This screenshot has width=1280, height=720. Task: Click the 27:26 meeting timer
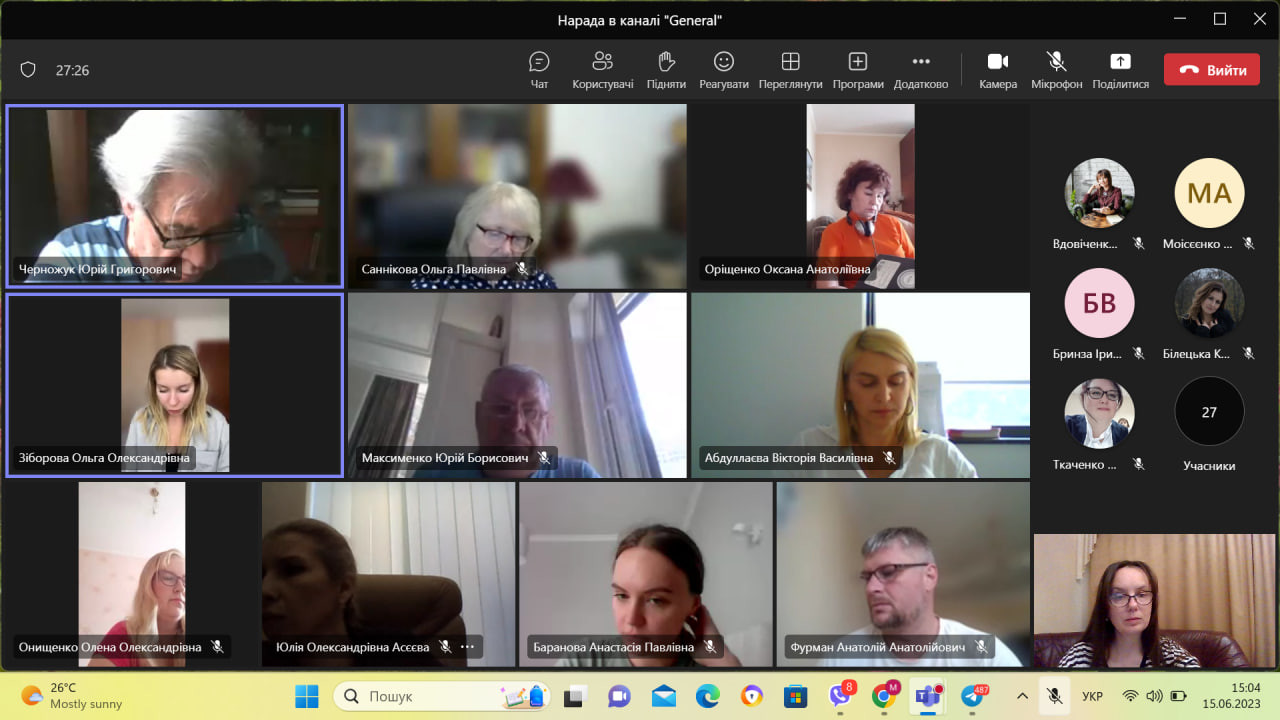(72, 70)
